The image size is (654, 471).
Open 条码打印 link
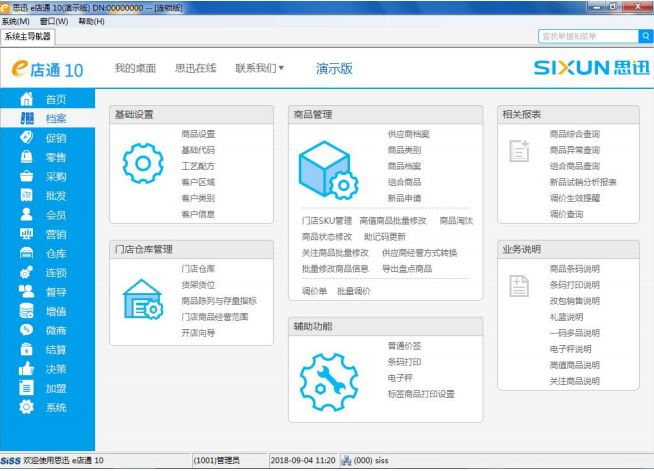pos(405,362)
